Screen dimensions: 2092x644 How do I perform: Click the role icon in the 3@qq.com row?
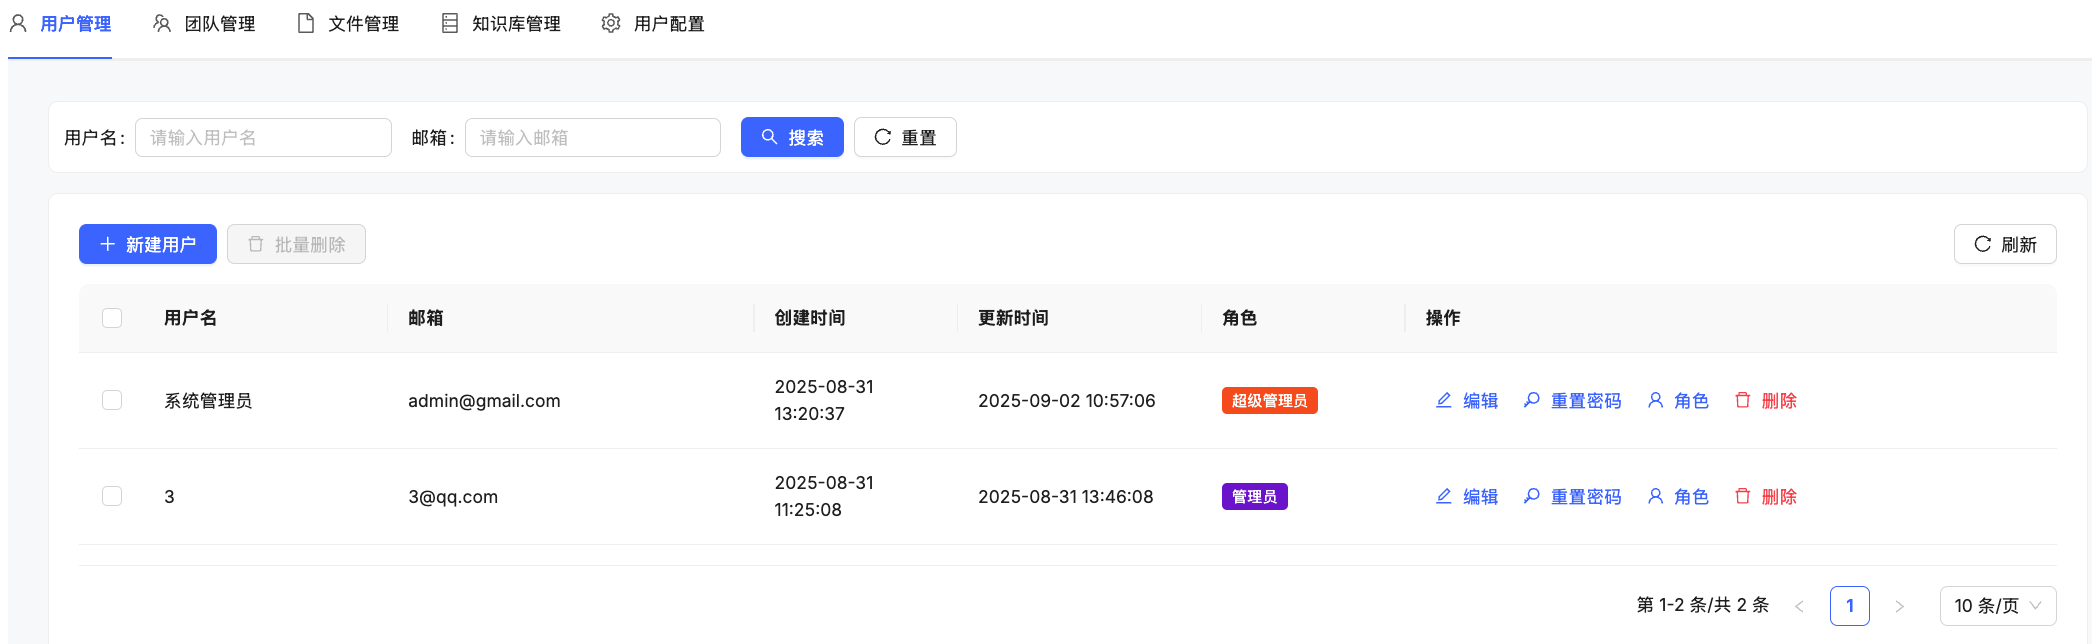coord(1656,496)
